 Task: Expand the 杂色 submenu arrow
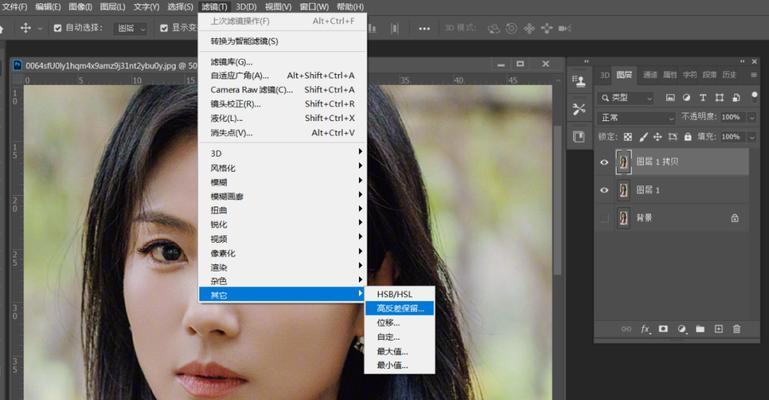click(x=360, y=279)
